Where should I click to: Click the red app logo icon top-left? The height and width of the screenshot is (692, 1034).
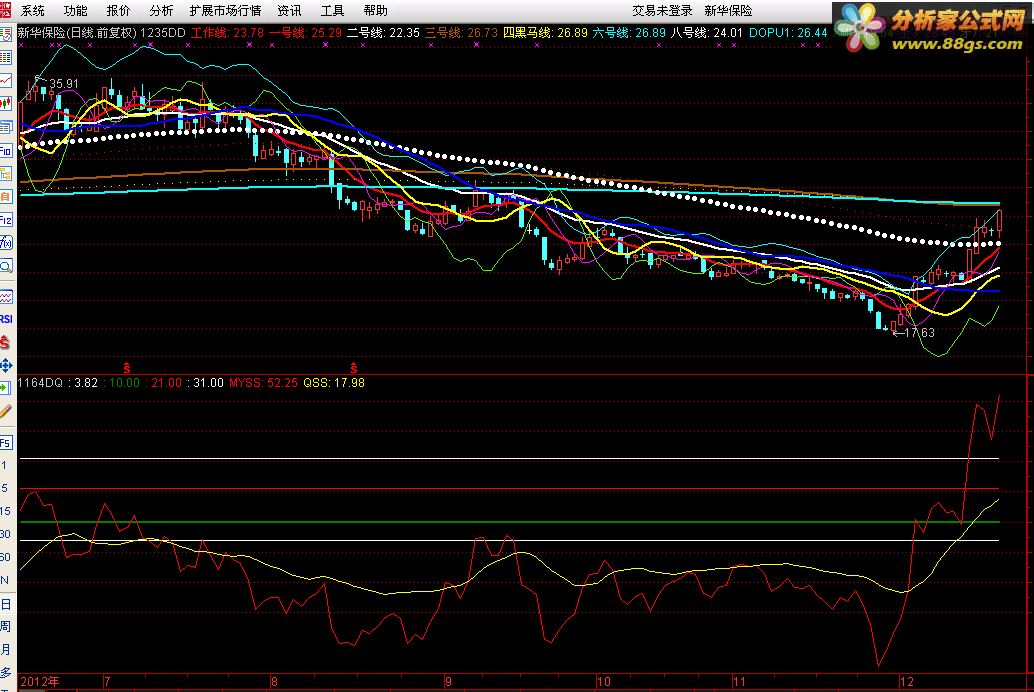tap(5, 9)
